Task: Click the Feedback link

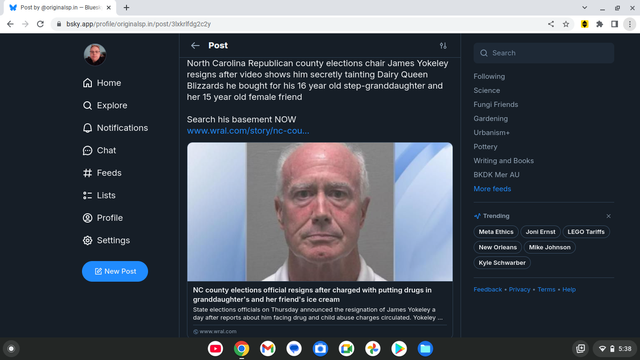Action: coord(487,289)
